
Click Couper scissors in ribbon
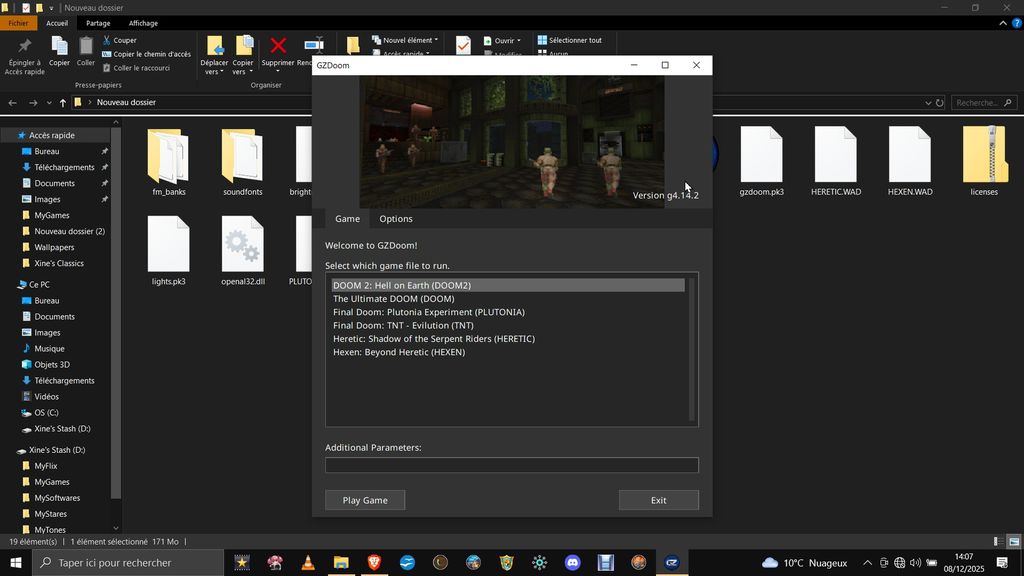(x=120, y=40)
